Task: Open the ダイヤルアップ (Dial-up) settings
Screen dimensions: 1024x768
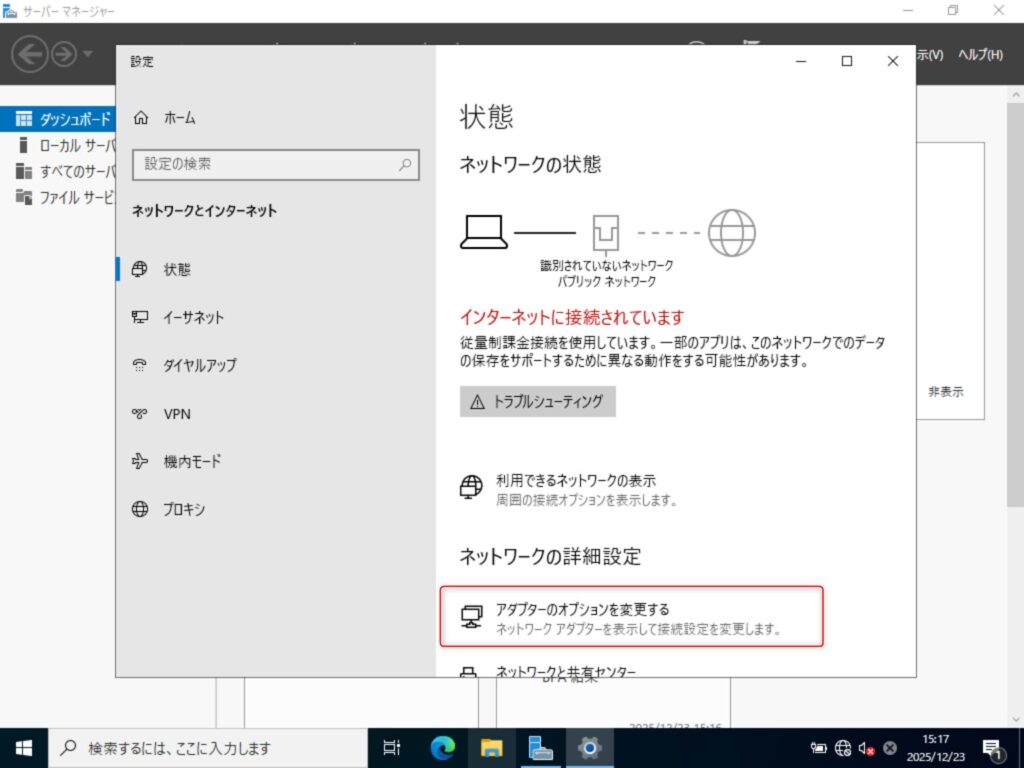Action: pyautogui.click(x=199, y=366)
